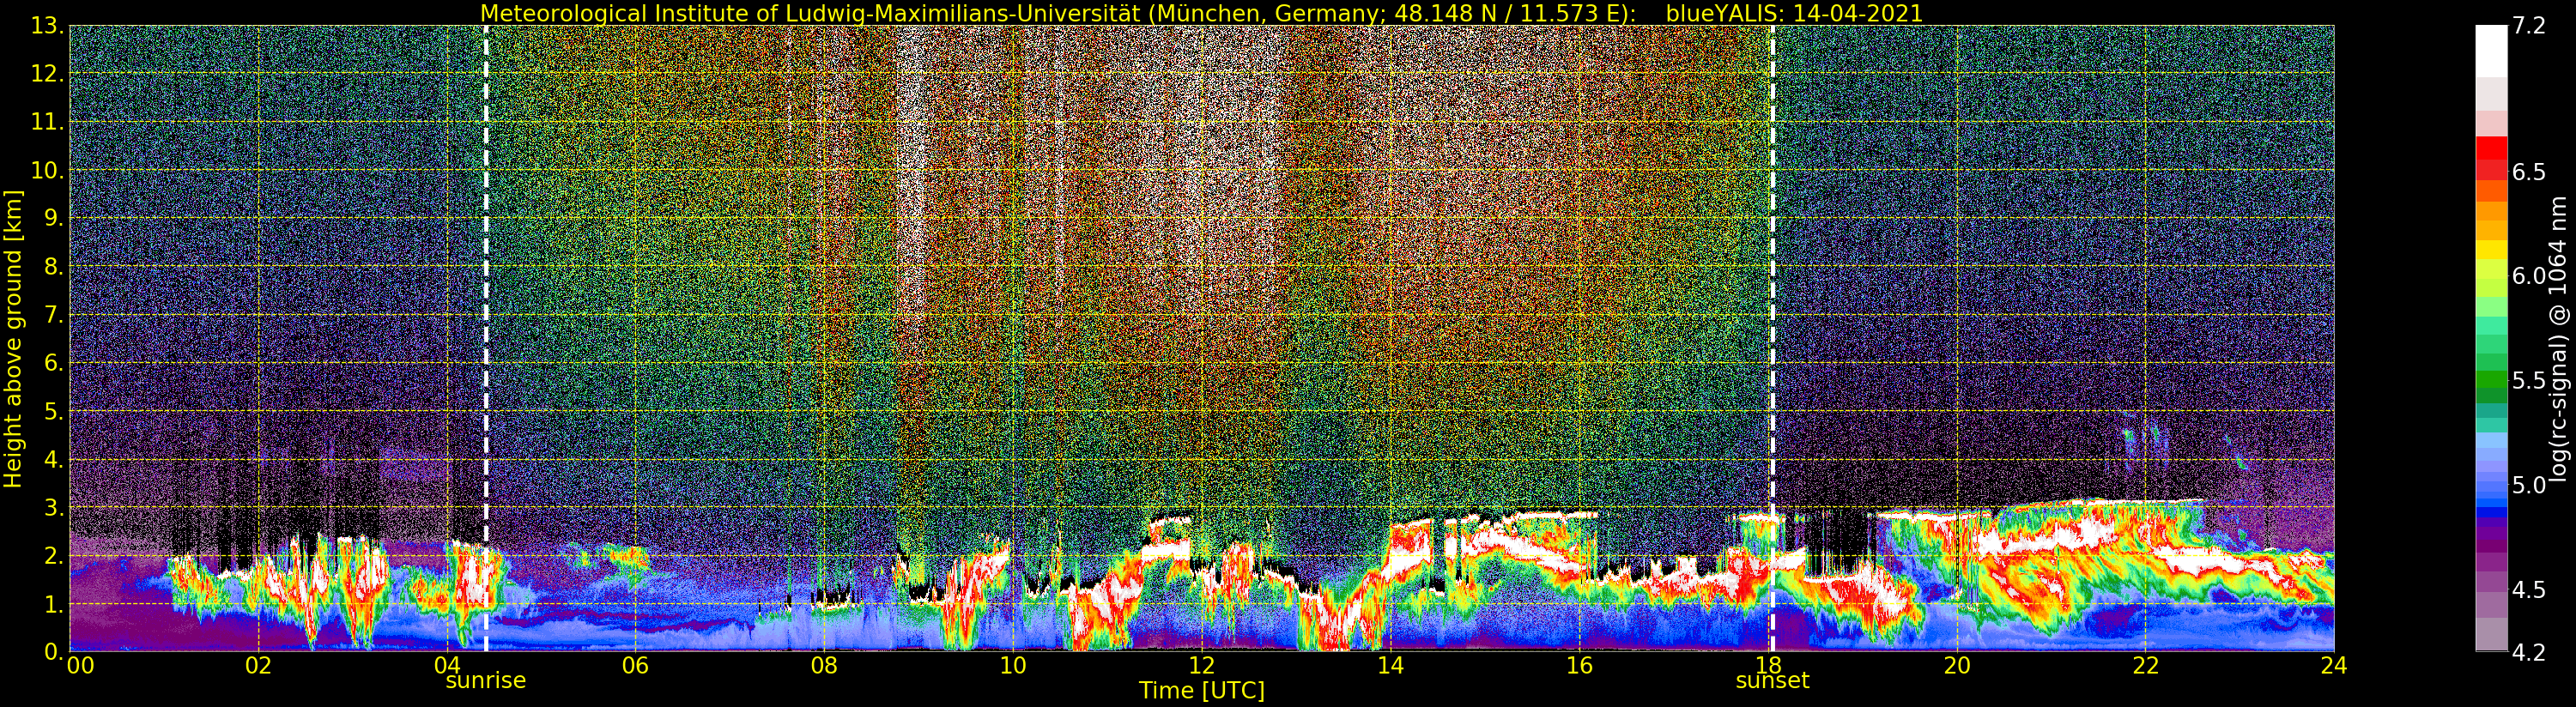Click the time axis tick '08'
The image size is (2576, 707).
(824, 665)
